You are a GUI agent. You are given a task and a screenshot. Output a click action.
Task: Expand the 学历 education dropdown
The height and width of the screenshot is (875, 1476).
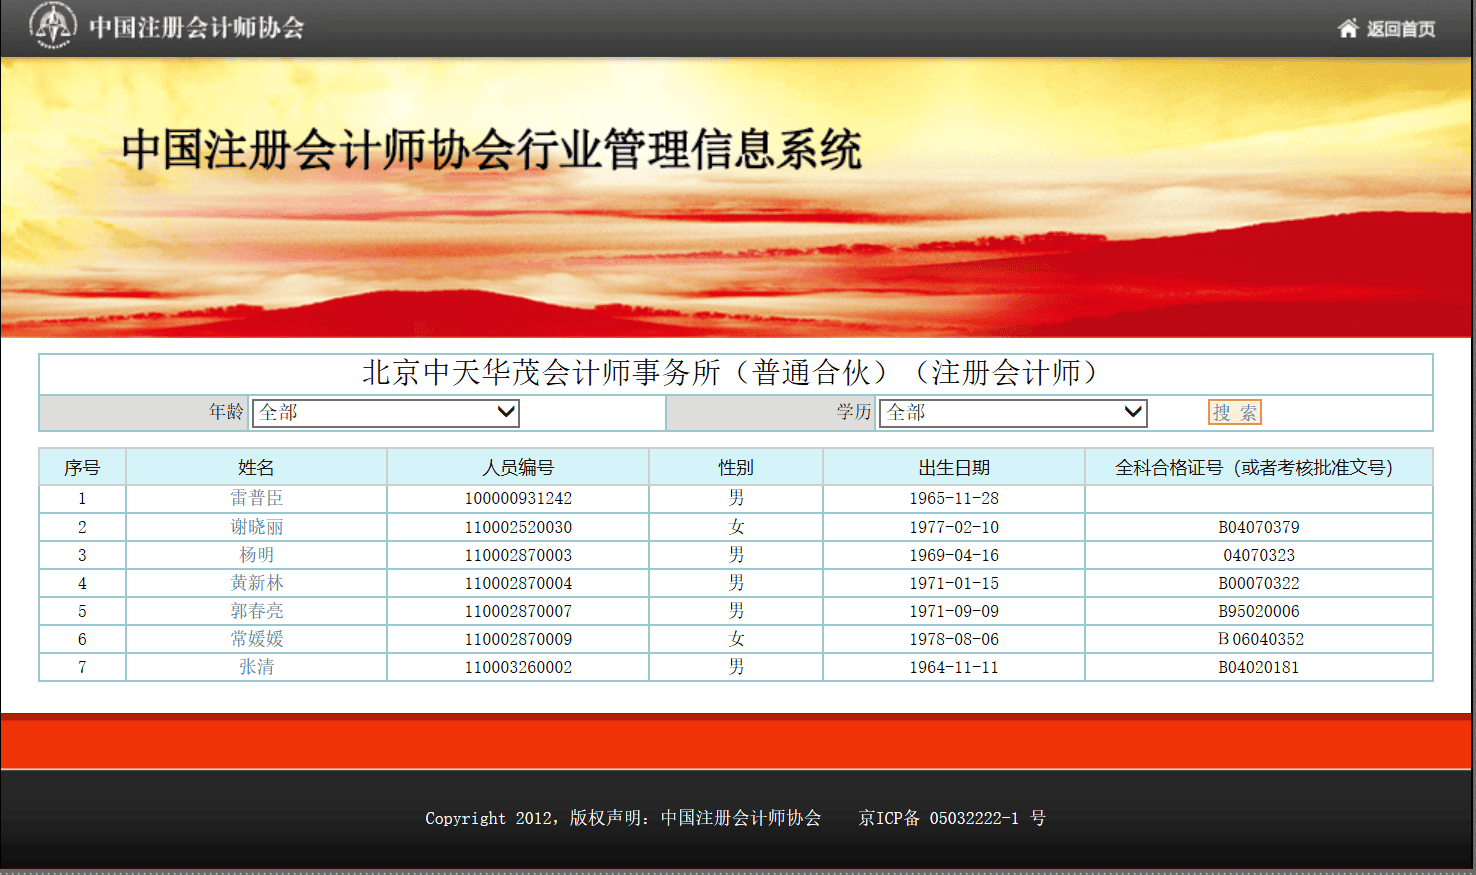point(1012,412)
